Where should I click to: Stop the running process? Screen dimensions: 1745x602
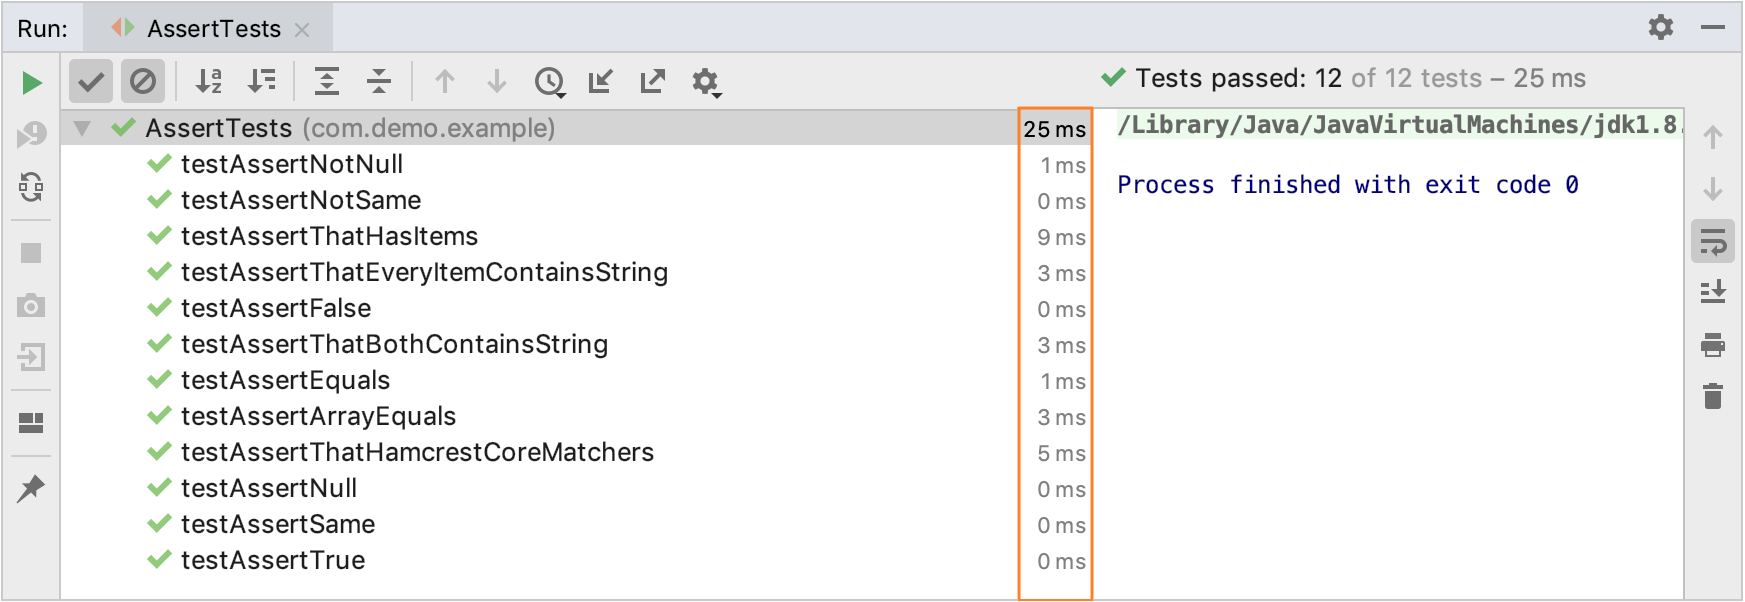[x=32, y=253]
